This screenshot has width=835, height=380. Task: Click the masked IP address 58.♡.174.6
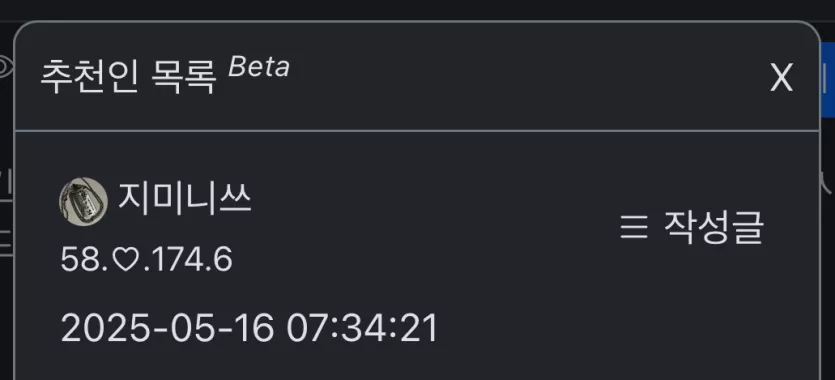(146, 260)
